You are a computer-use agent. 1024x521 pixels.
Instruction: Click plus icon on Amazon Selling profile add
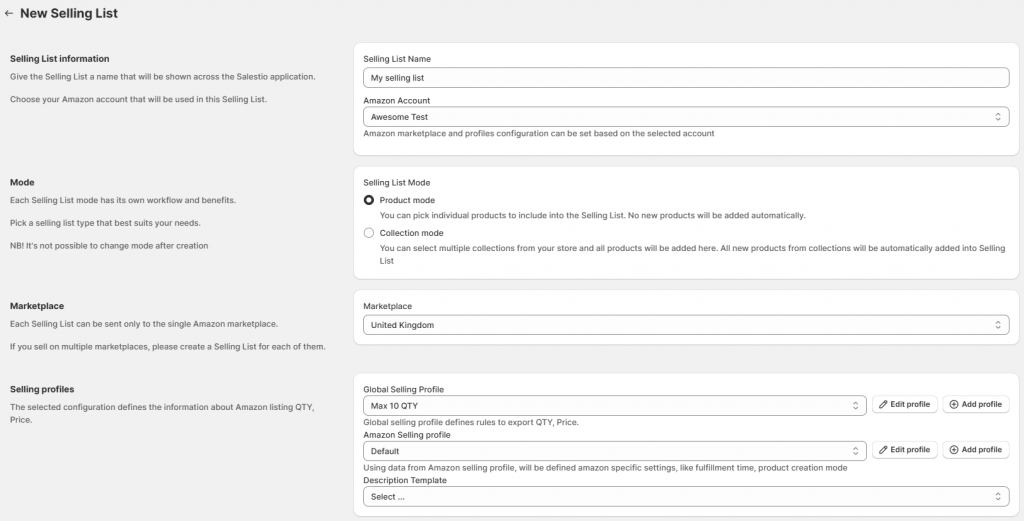click(x=953, y=450)
